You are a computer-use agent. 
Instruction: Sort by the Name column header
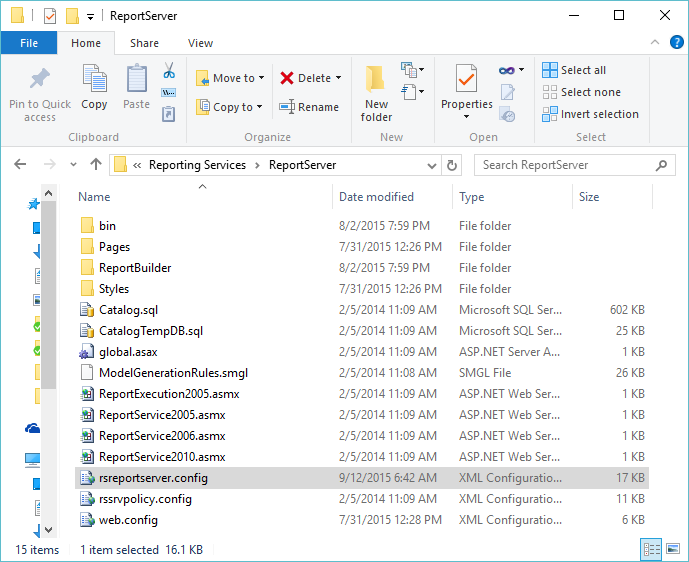[x=94, y=197]
